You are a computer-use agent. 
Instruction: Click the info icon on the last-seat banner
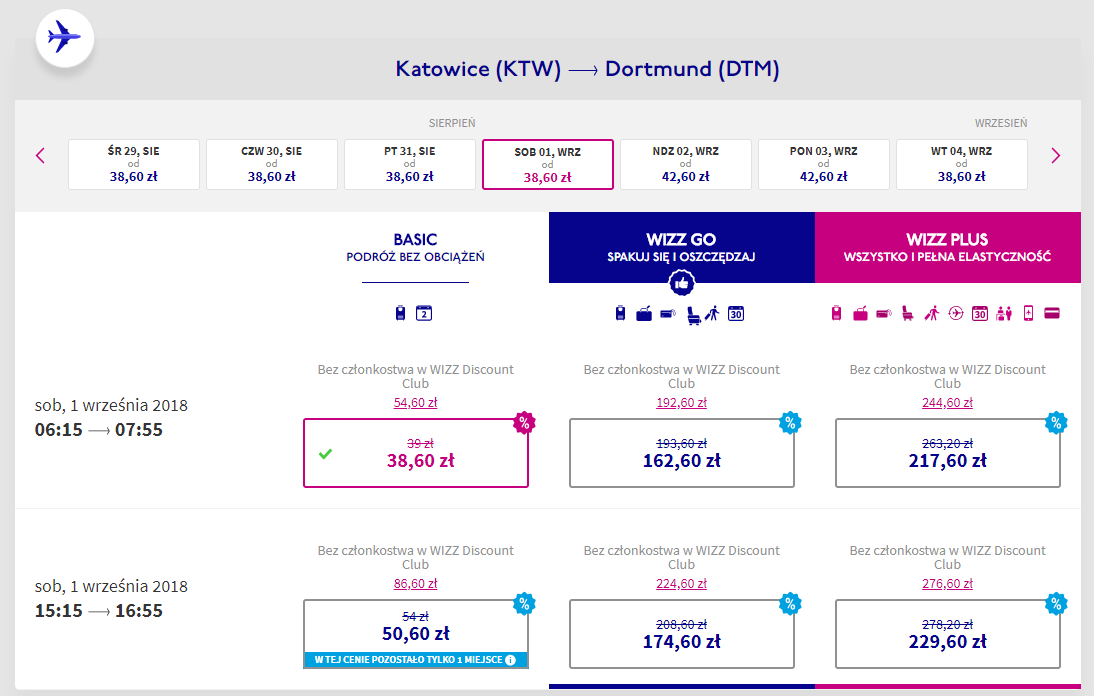(x=510, y=659)
